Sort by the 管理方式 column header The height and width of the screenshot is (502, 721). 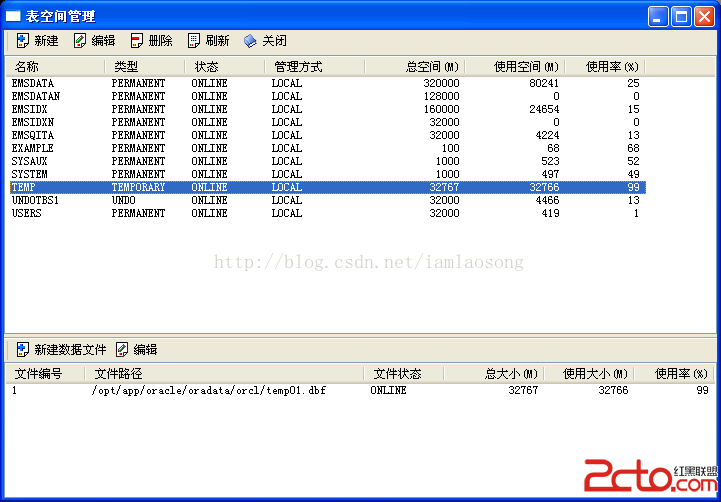pyautogui.click(x=315, y=67)
